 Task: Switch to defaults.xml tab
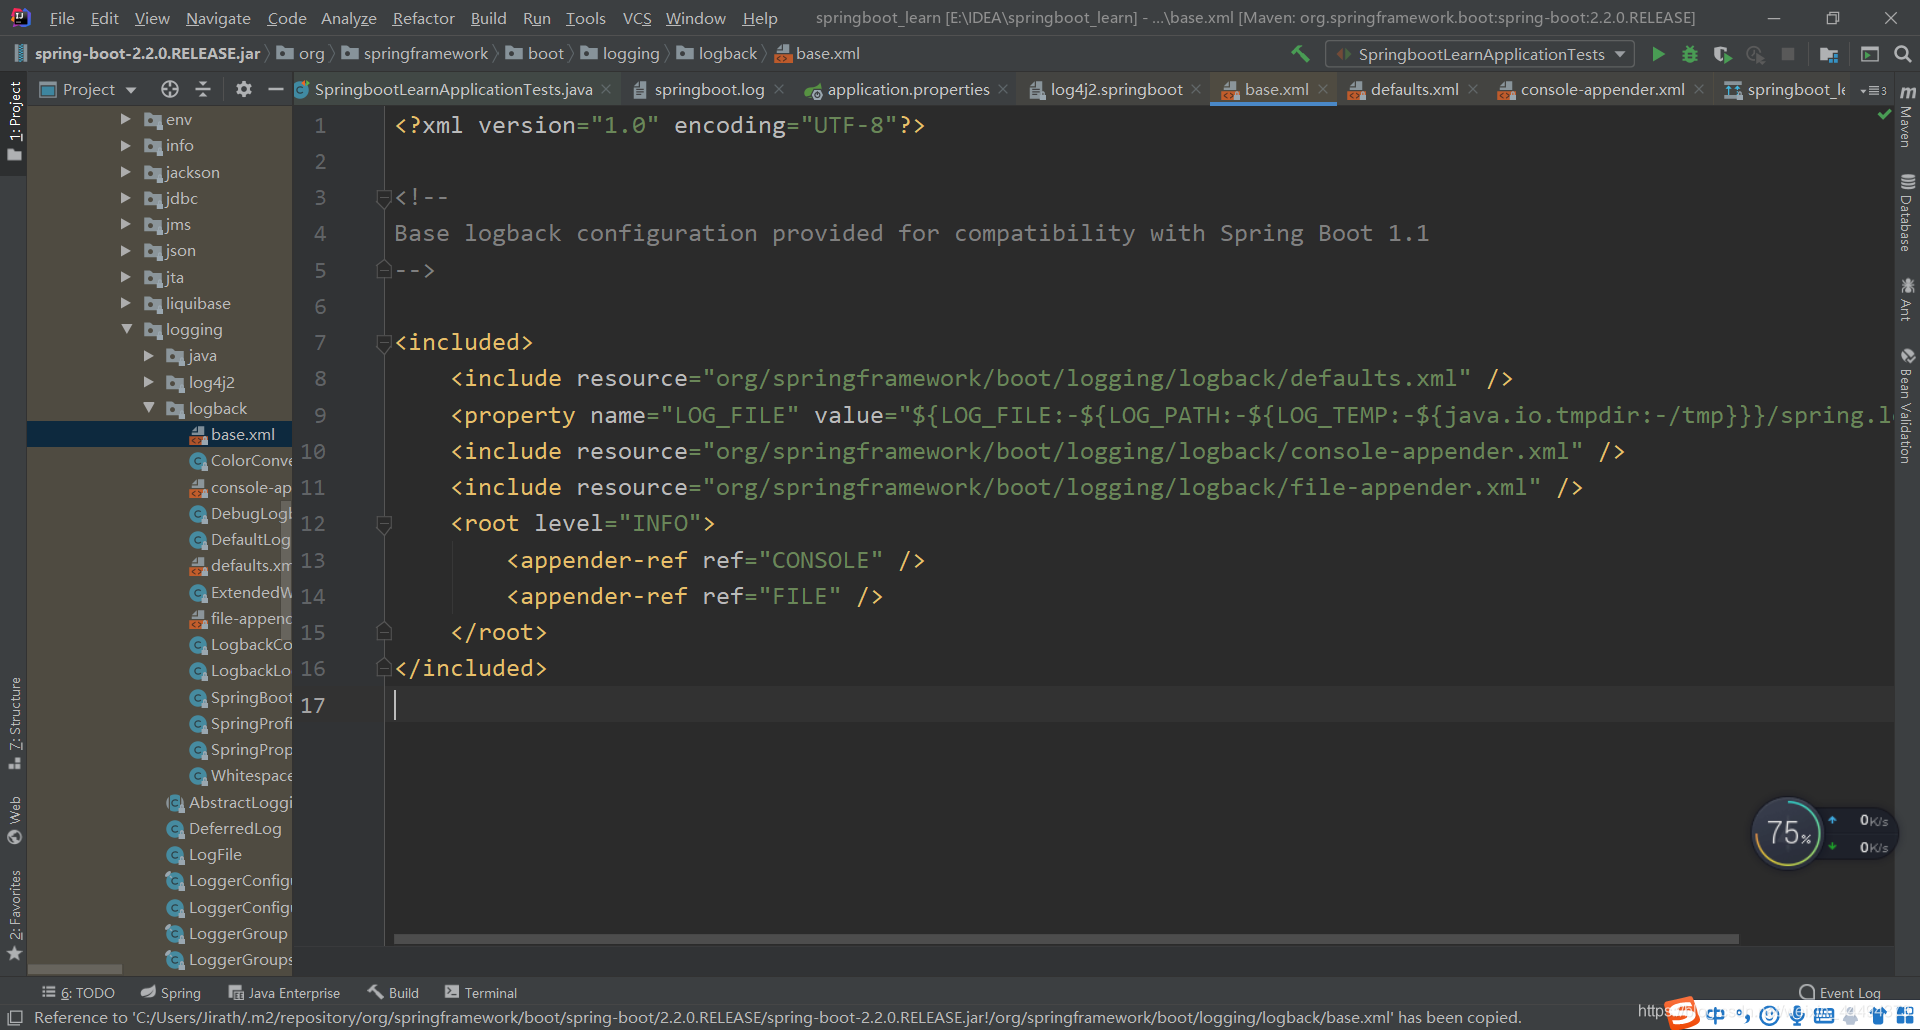(1413, 89)
